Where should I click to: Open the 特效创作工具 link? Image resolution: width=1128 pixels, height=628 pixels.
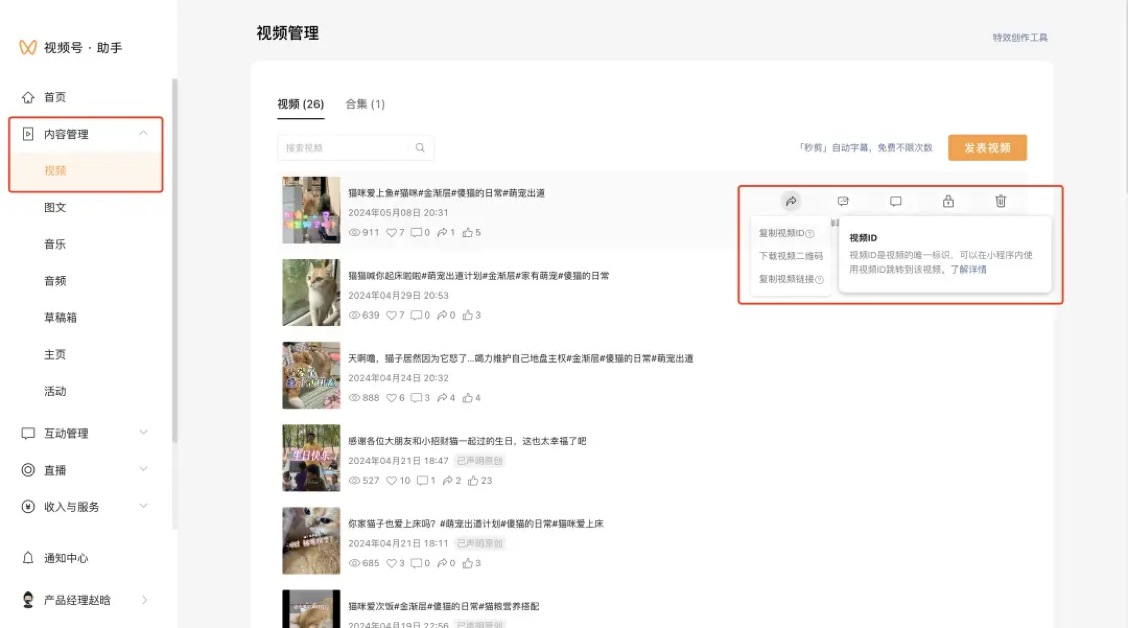(x=1020, y=37)
